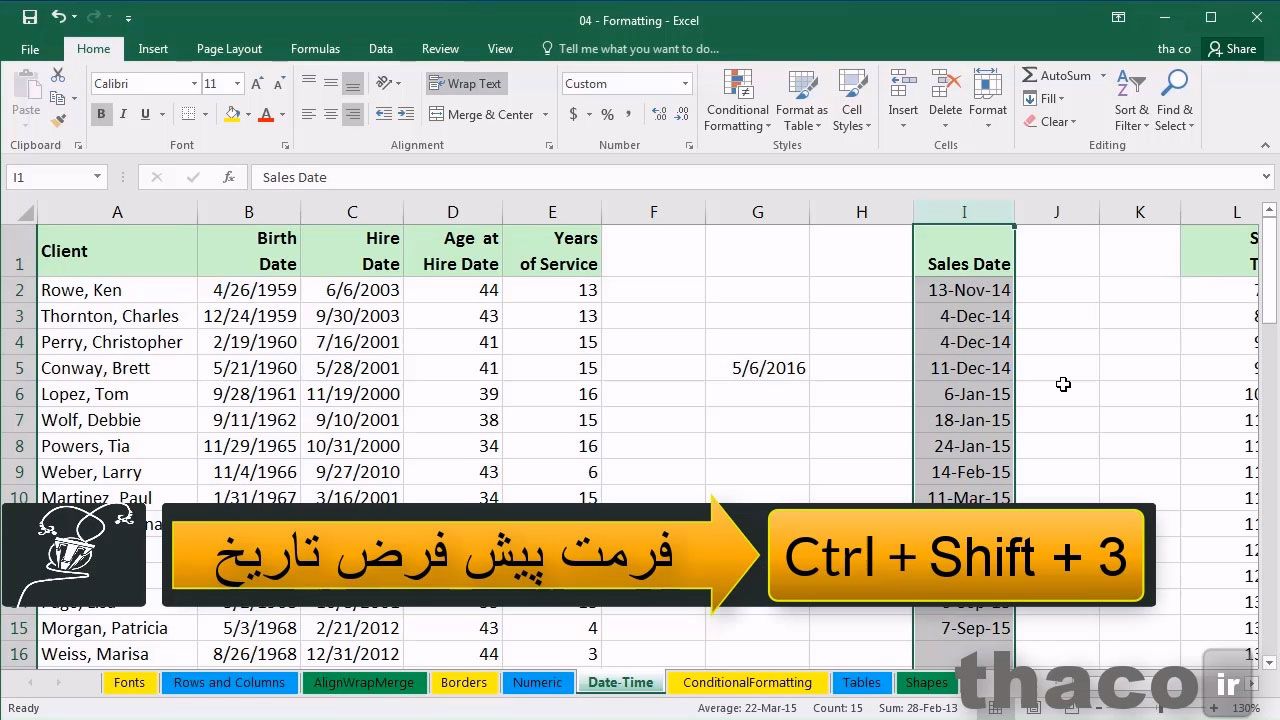Click the Insert Function fx icon
The width and height of the screenshot is (1280, 720).
click(x=229, y=177)
